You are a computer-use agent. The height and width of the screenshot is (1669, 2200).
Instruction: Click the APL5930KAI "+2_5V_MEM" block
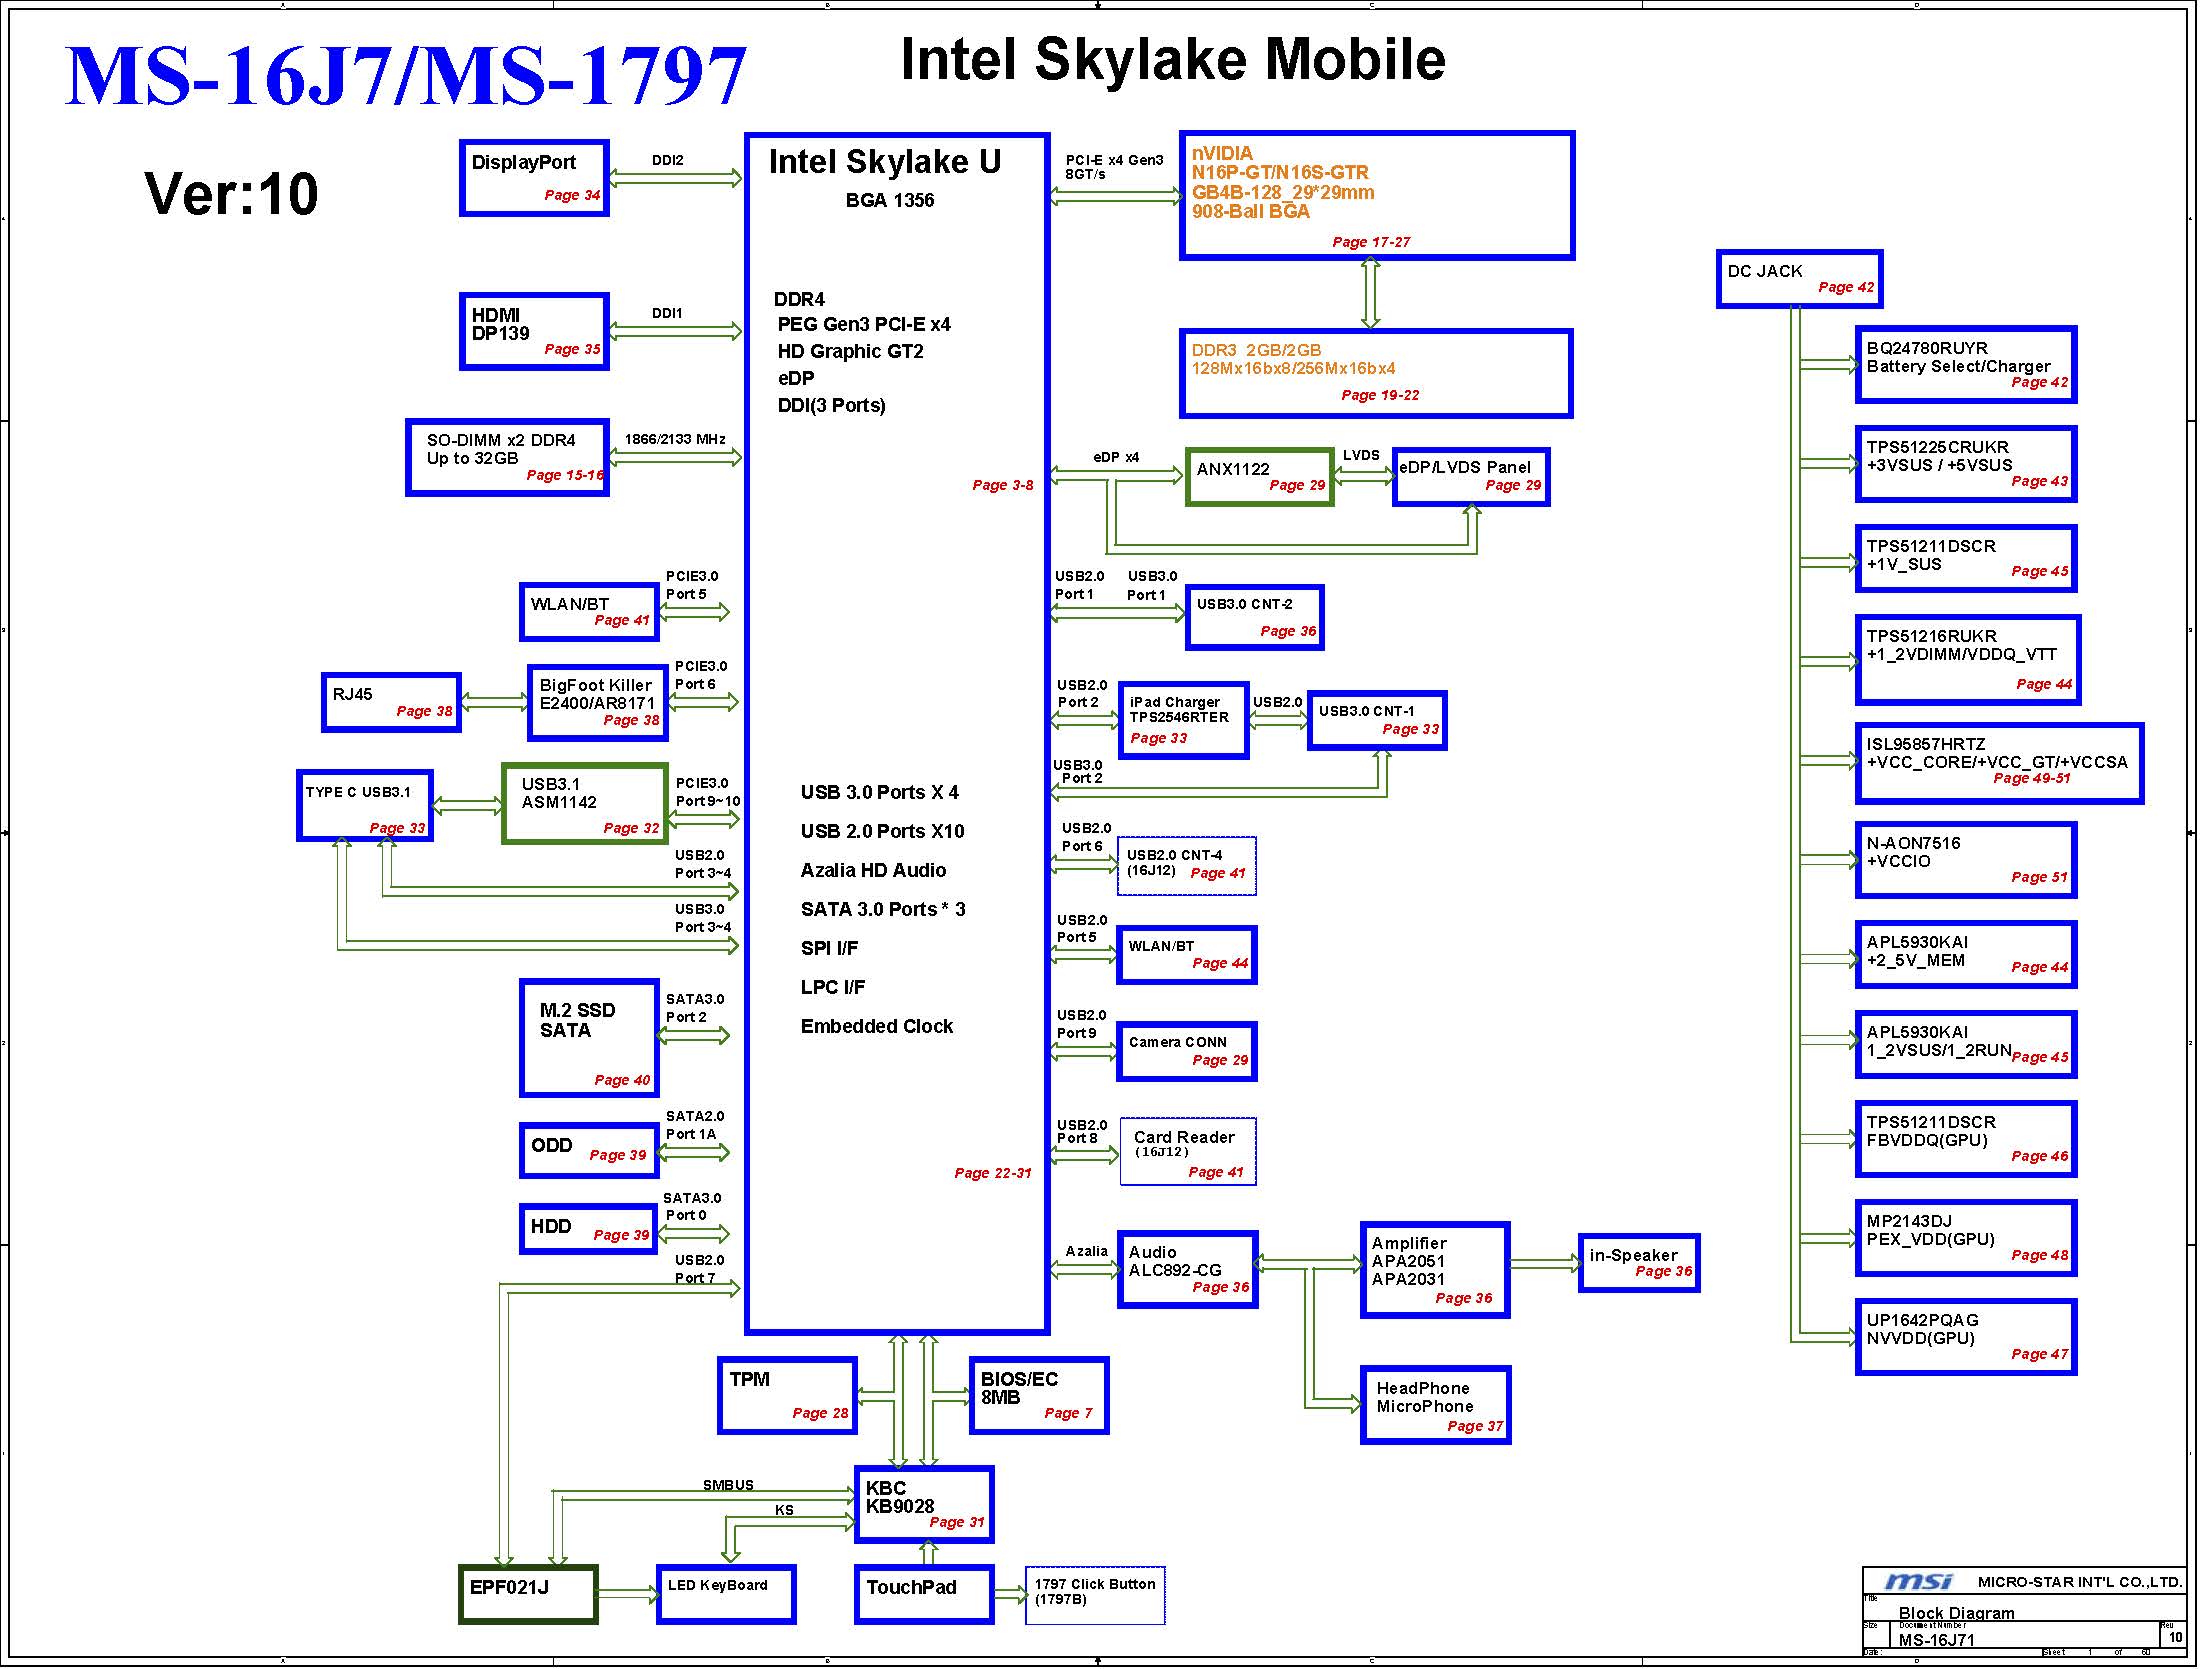click(x=1966, y=955)
